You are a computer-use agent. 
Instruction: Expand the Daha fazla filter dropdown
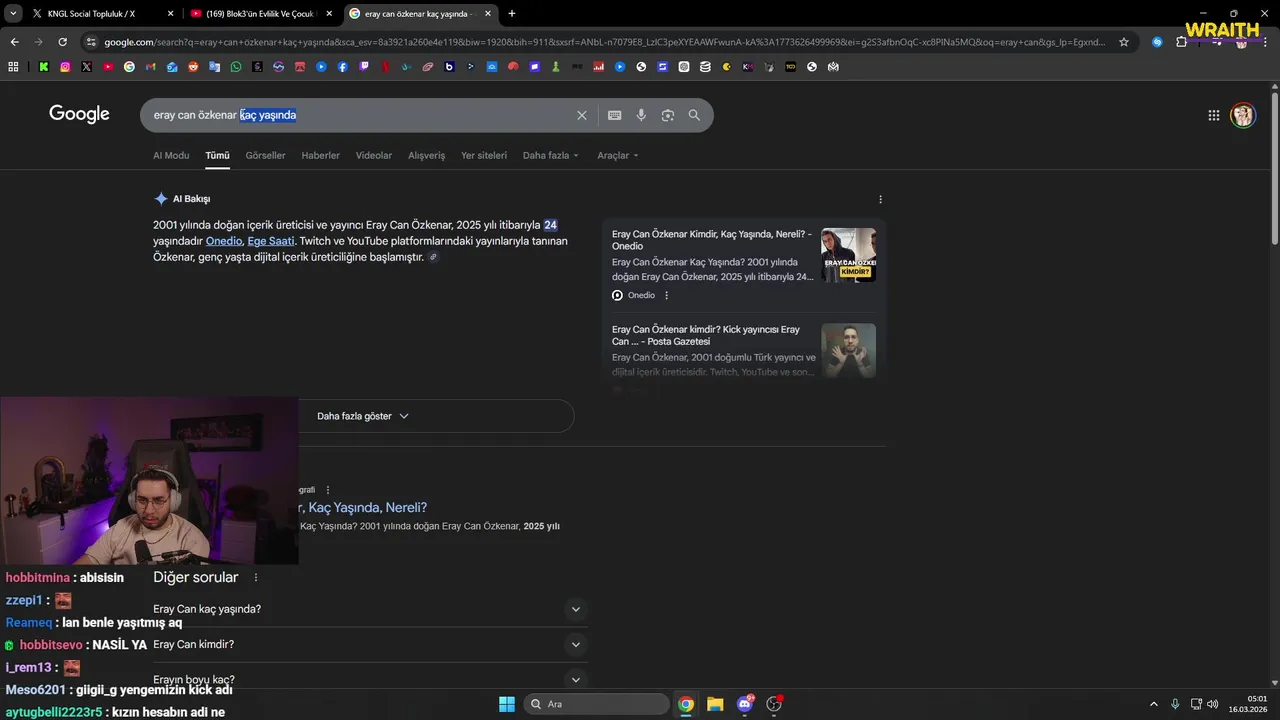[x=551, y=155]
